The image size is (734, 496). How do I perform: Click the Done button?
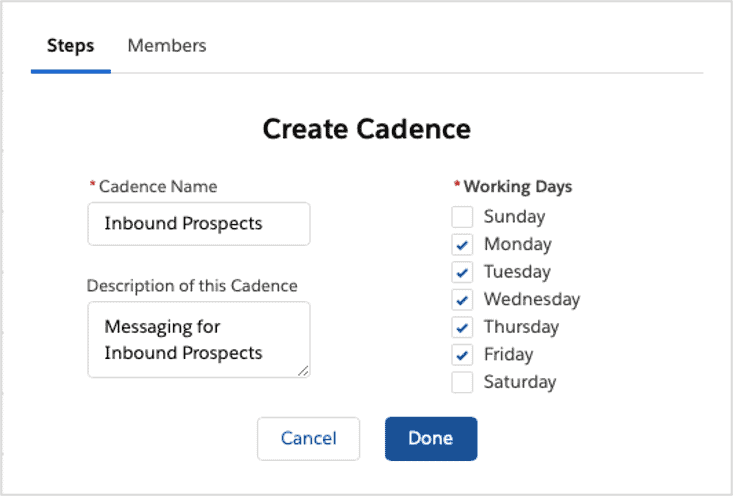[431, 438]
